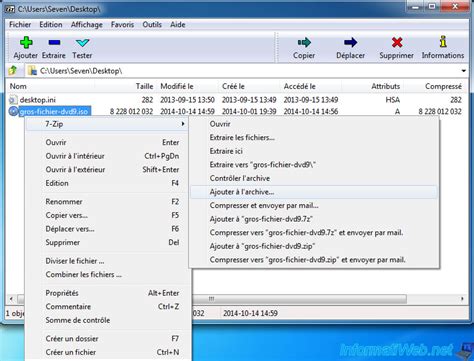Expand the 7-Zip submenu arrow
Screen dimensions: 474x361
pyautogui.click(x=183, y=124)
